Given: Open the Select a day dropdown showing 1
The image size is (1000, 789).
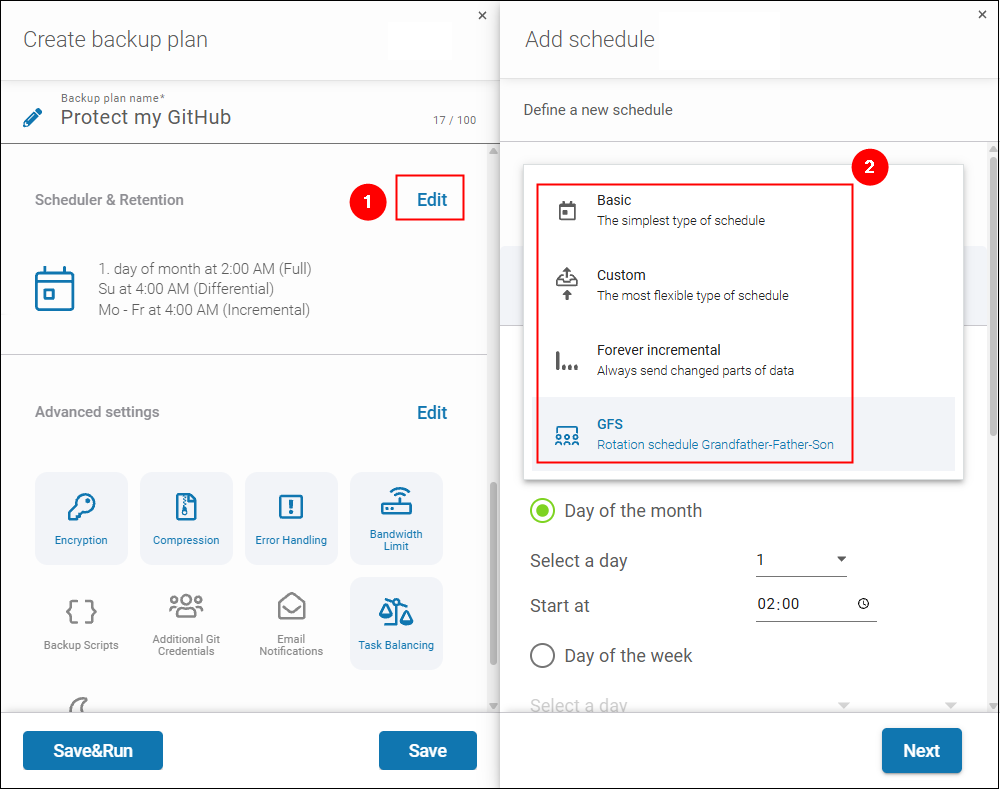Looking at the screenshot, I should pyautogui.click(x=801, y=560).
